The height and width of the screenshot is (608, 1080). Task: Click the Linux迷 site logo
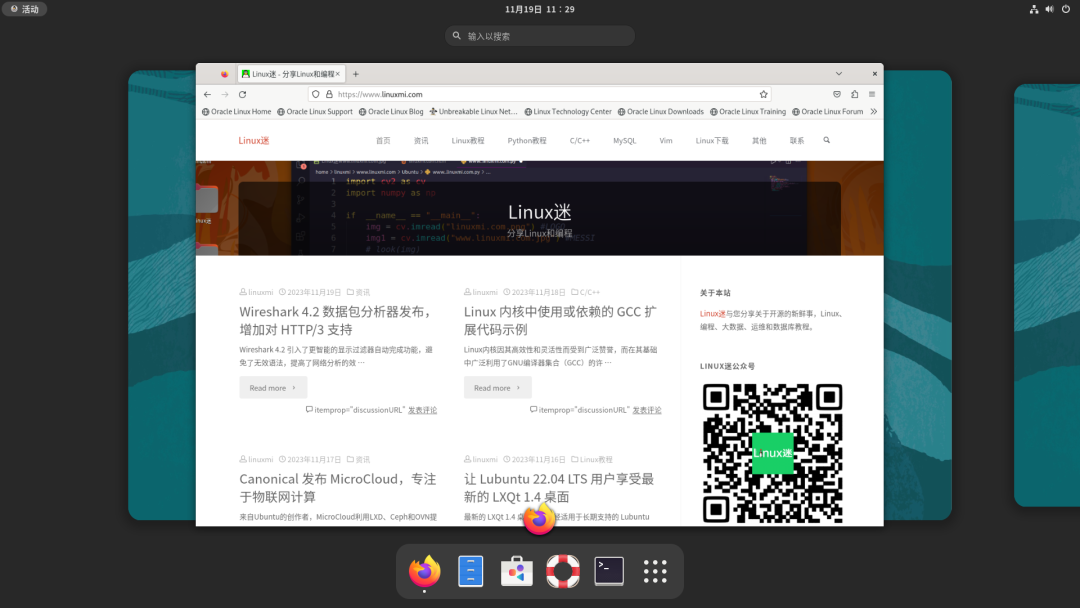click(253, 140)
